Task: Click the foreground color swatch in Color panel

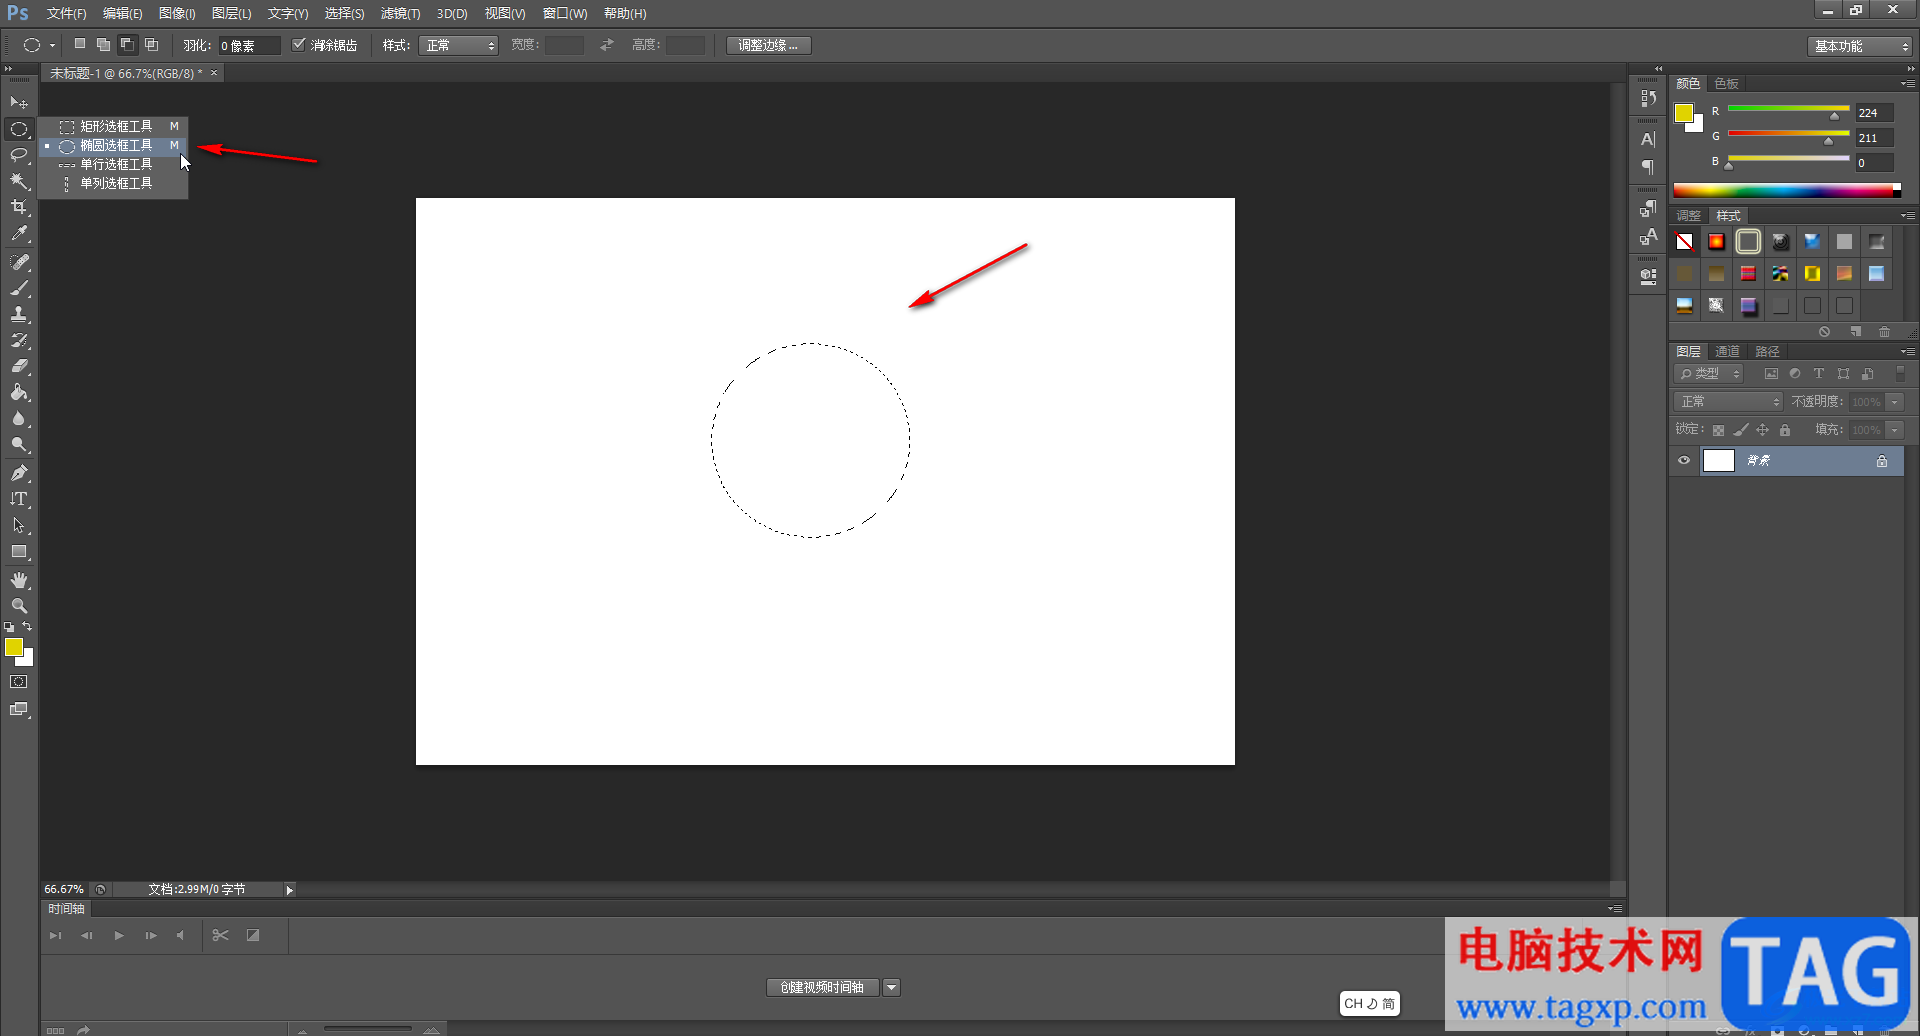Action: (x=1684, y=113)
